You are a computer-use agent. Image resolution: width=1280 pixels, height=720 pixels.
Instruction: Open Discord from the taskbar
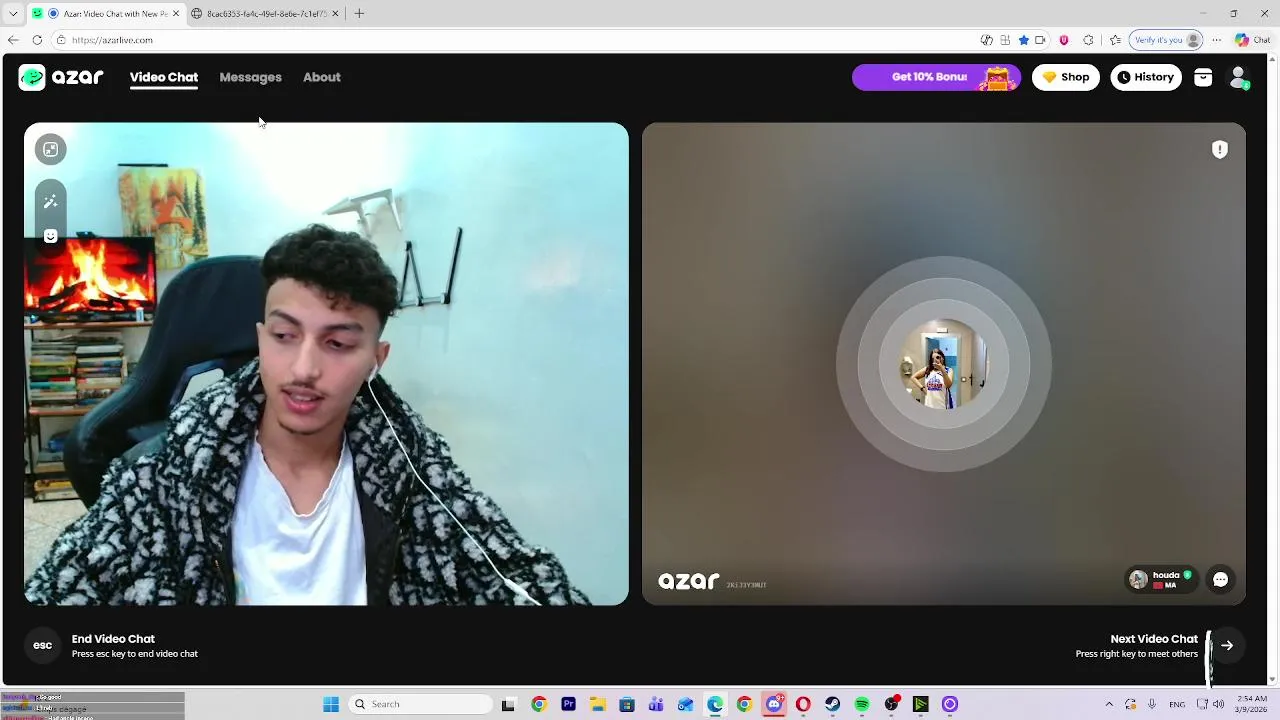774,704
